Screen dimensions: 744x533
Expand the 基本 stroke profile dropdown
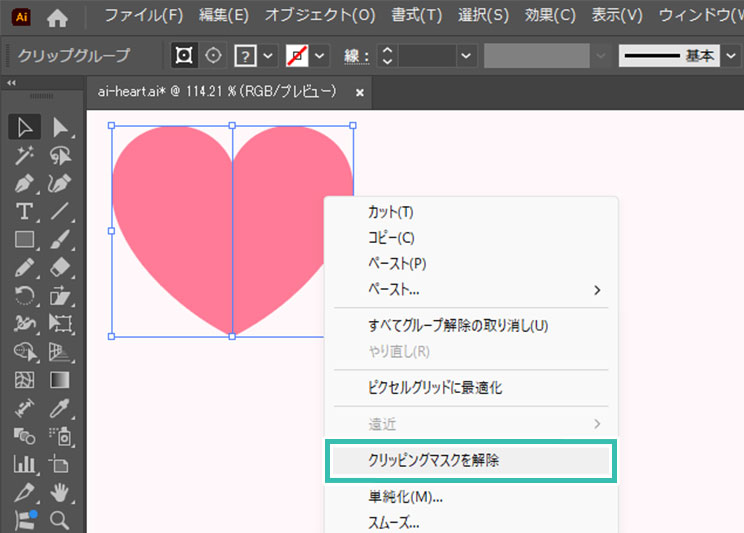coord(731,56)
